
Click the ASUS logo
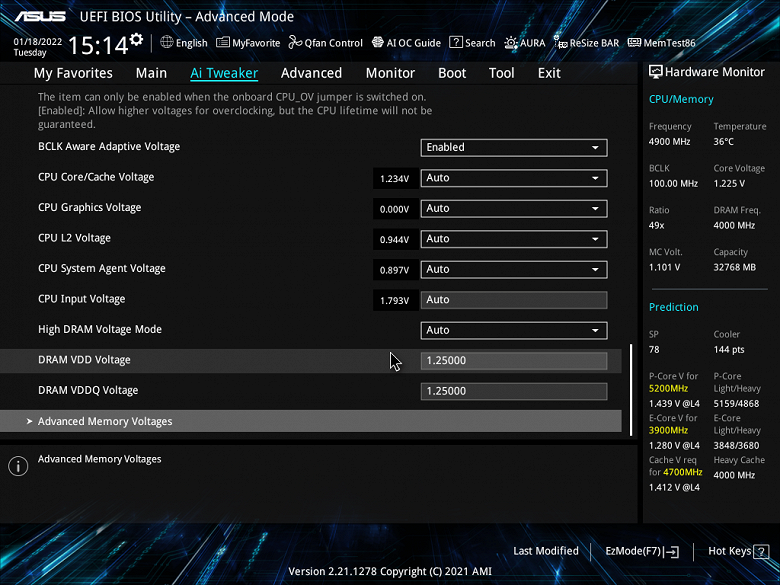[40, 16]
